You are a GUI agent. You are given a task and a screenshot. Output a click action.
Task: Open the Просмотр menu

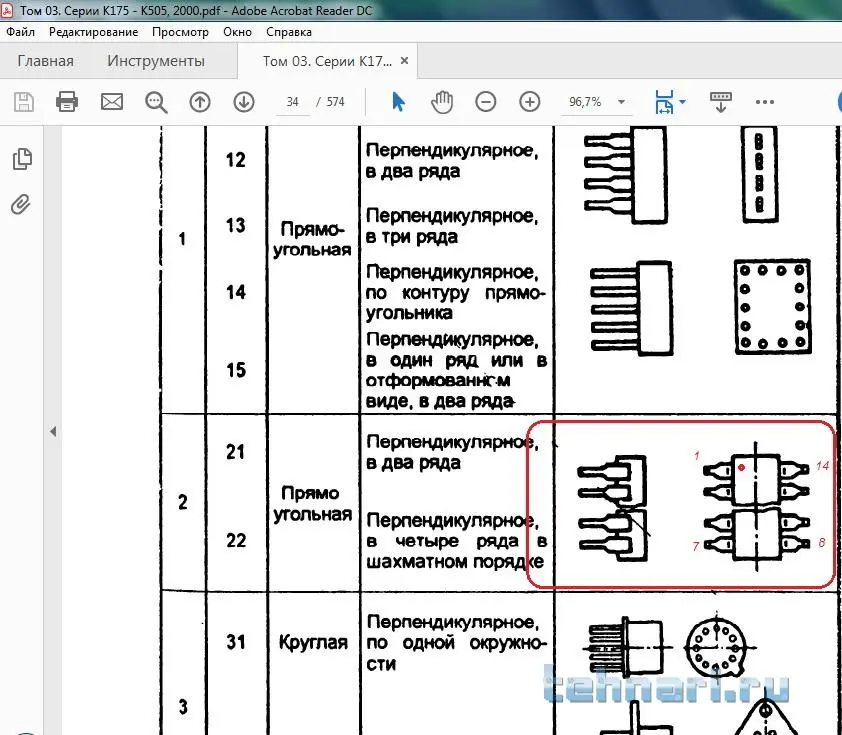pyautogui.click(x=180, y=32)
